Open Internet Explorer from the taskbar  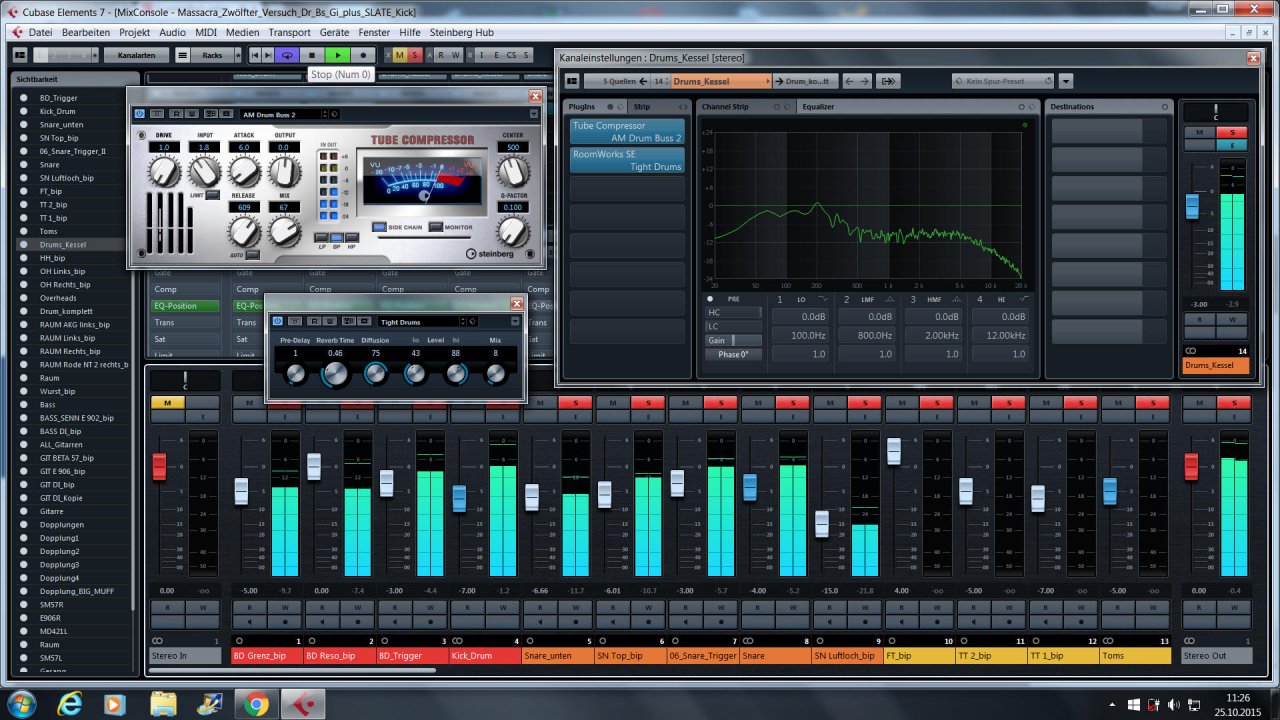coord(69,704)
